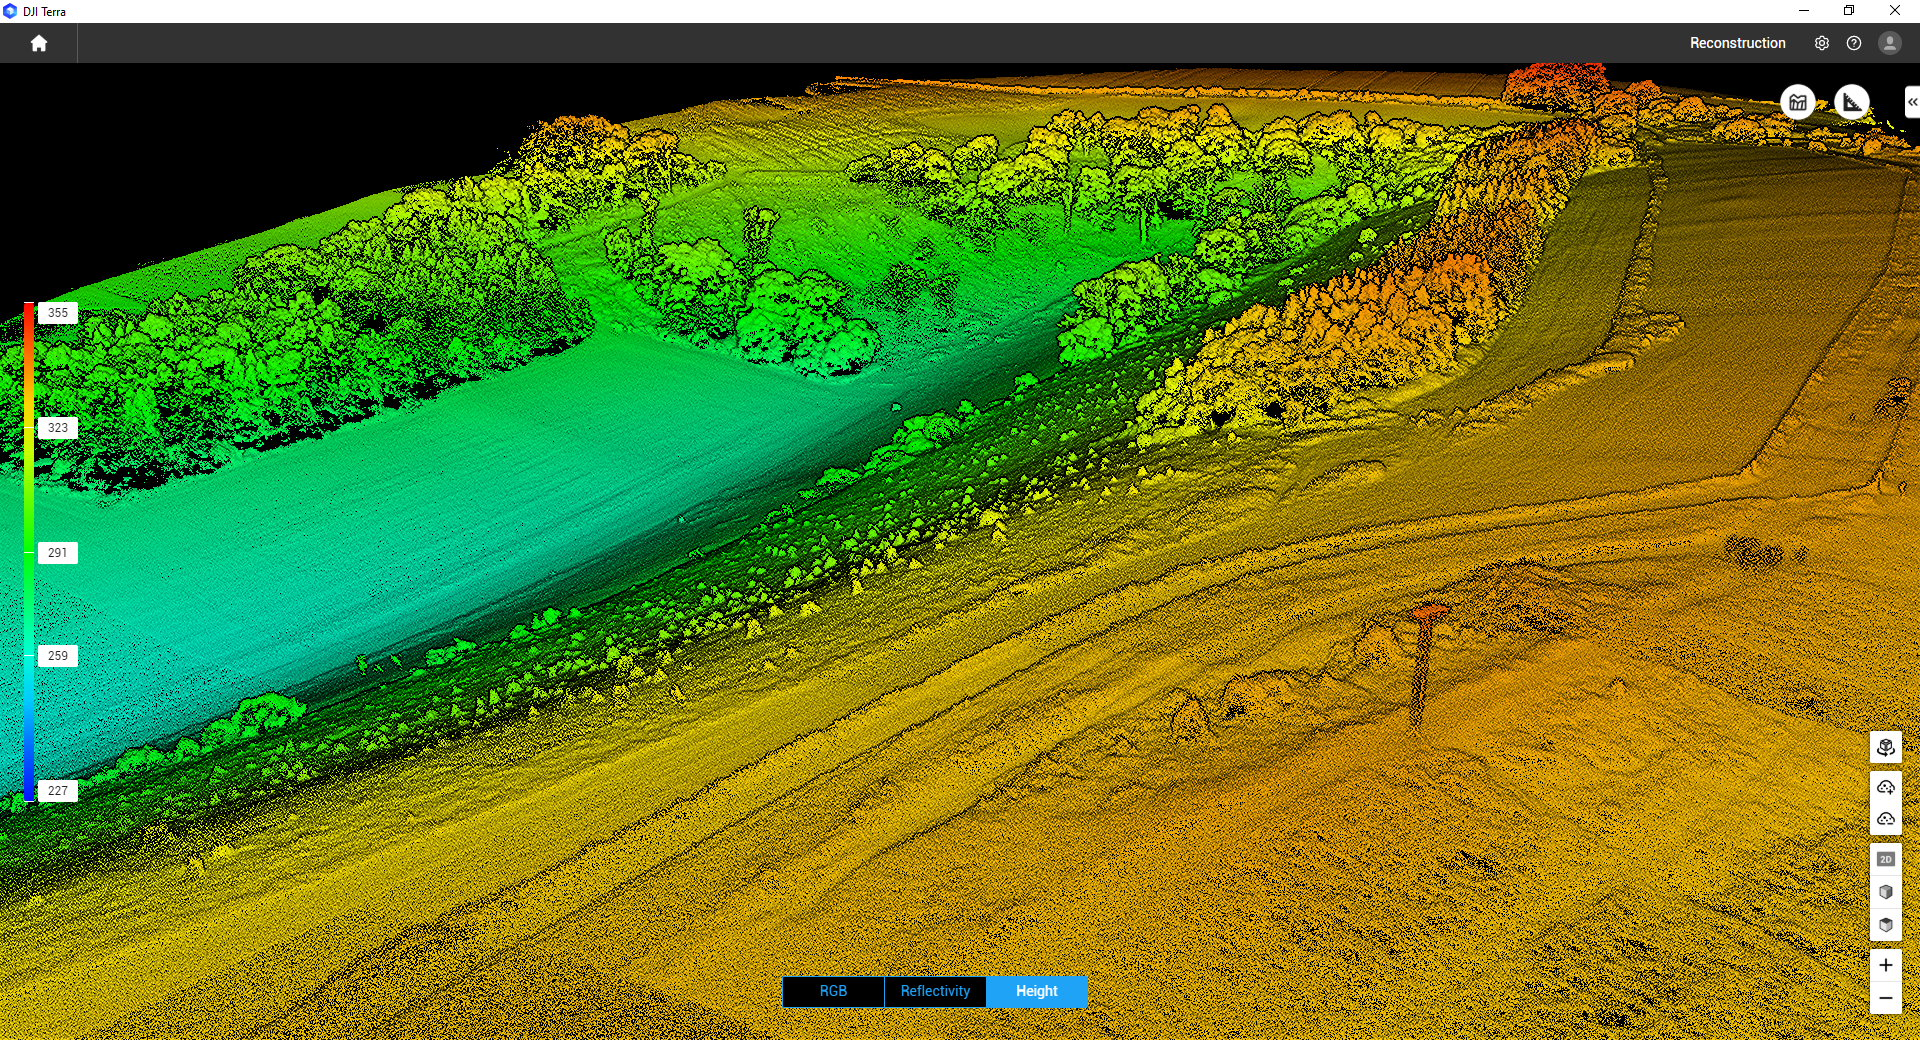The width and height of the screenshot is (1920, 1040).
Task: Click the Reconstruction title label
Action: [1737, 43]
